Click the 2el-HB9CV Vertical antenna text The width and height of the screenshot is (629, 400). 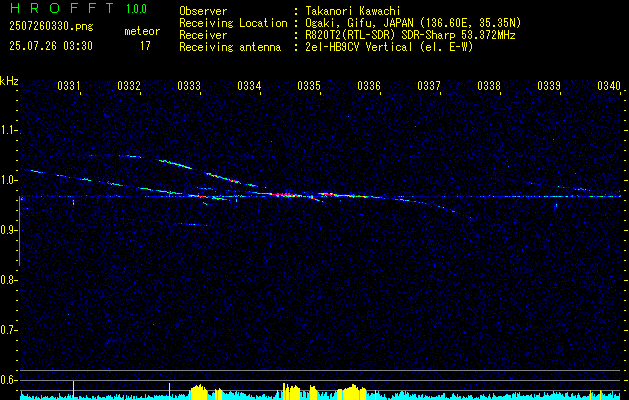(387, 47)
